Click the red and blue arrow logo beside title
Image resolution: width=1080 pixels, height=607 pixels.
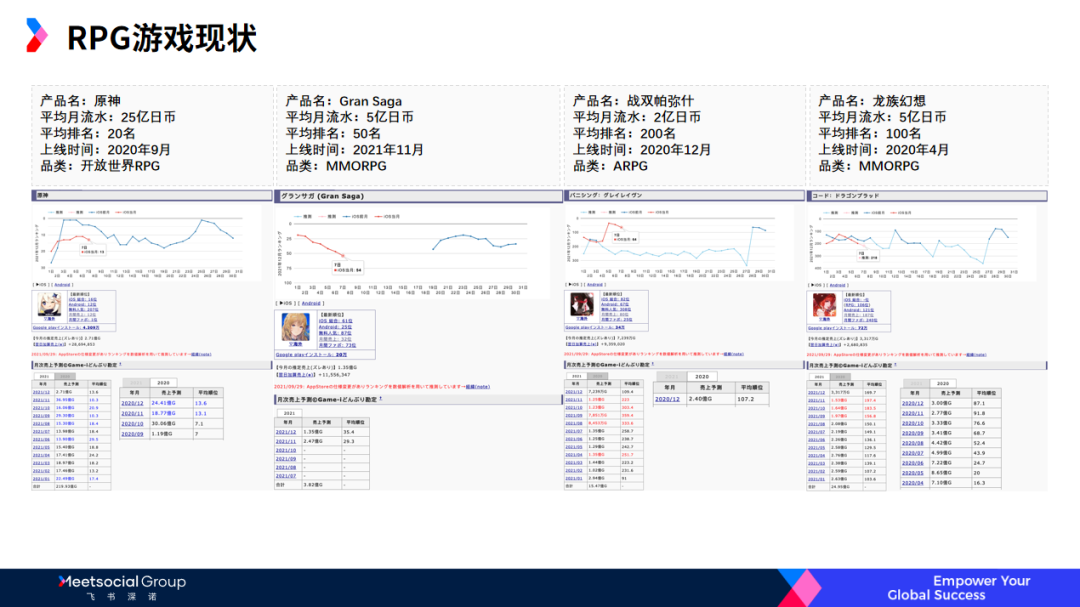click(37, 35)
